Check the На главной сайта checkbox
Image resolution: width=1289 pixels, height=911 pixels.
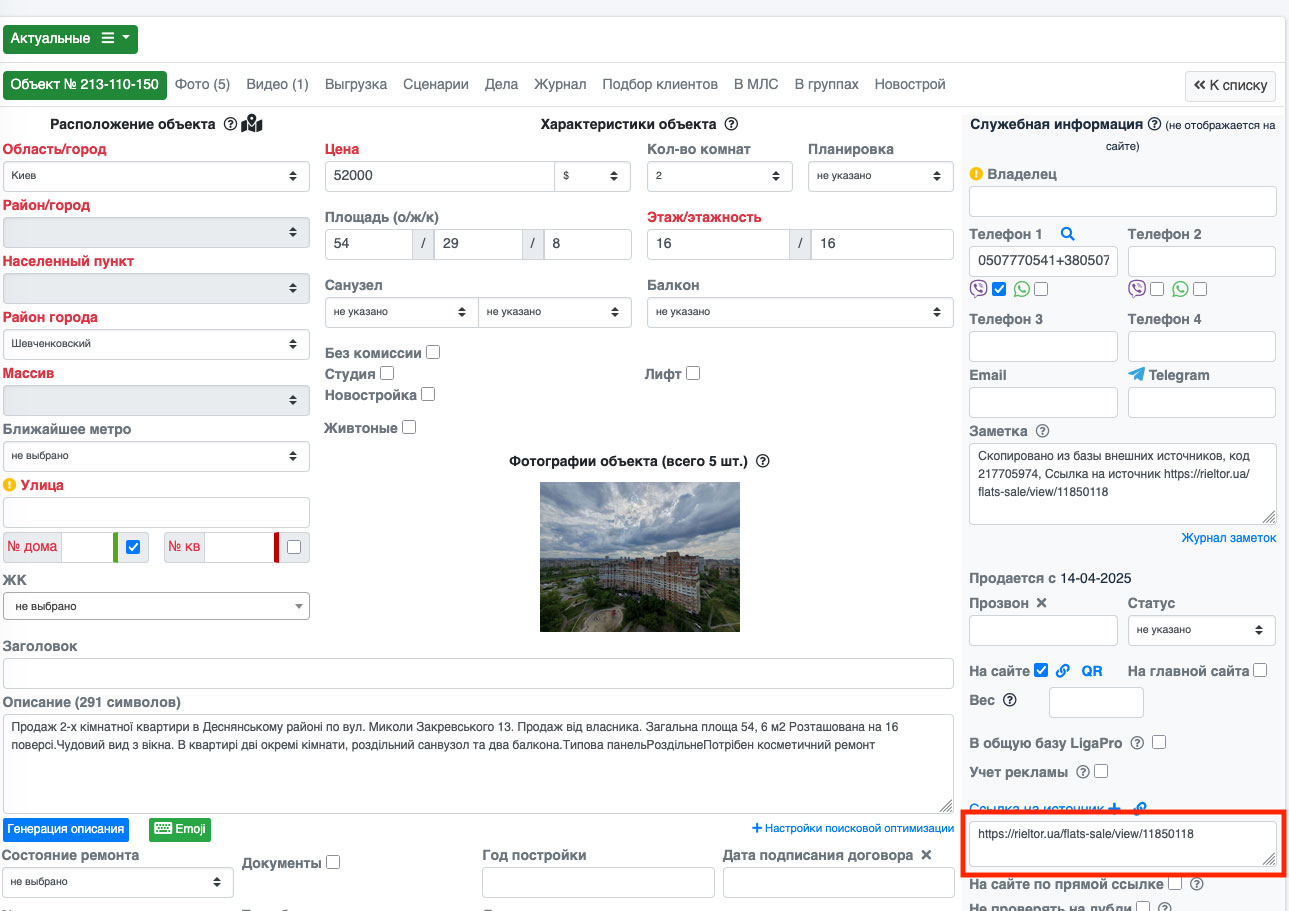point(1260,670)
